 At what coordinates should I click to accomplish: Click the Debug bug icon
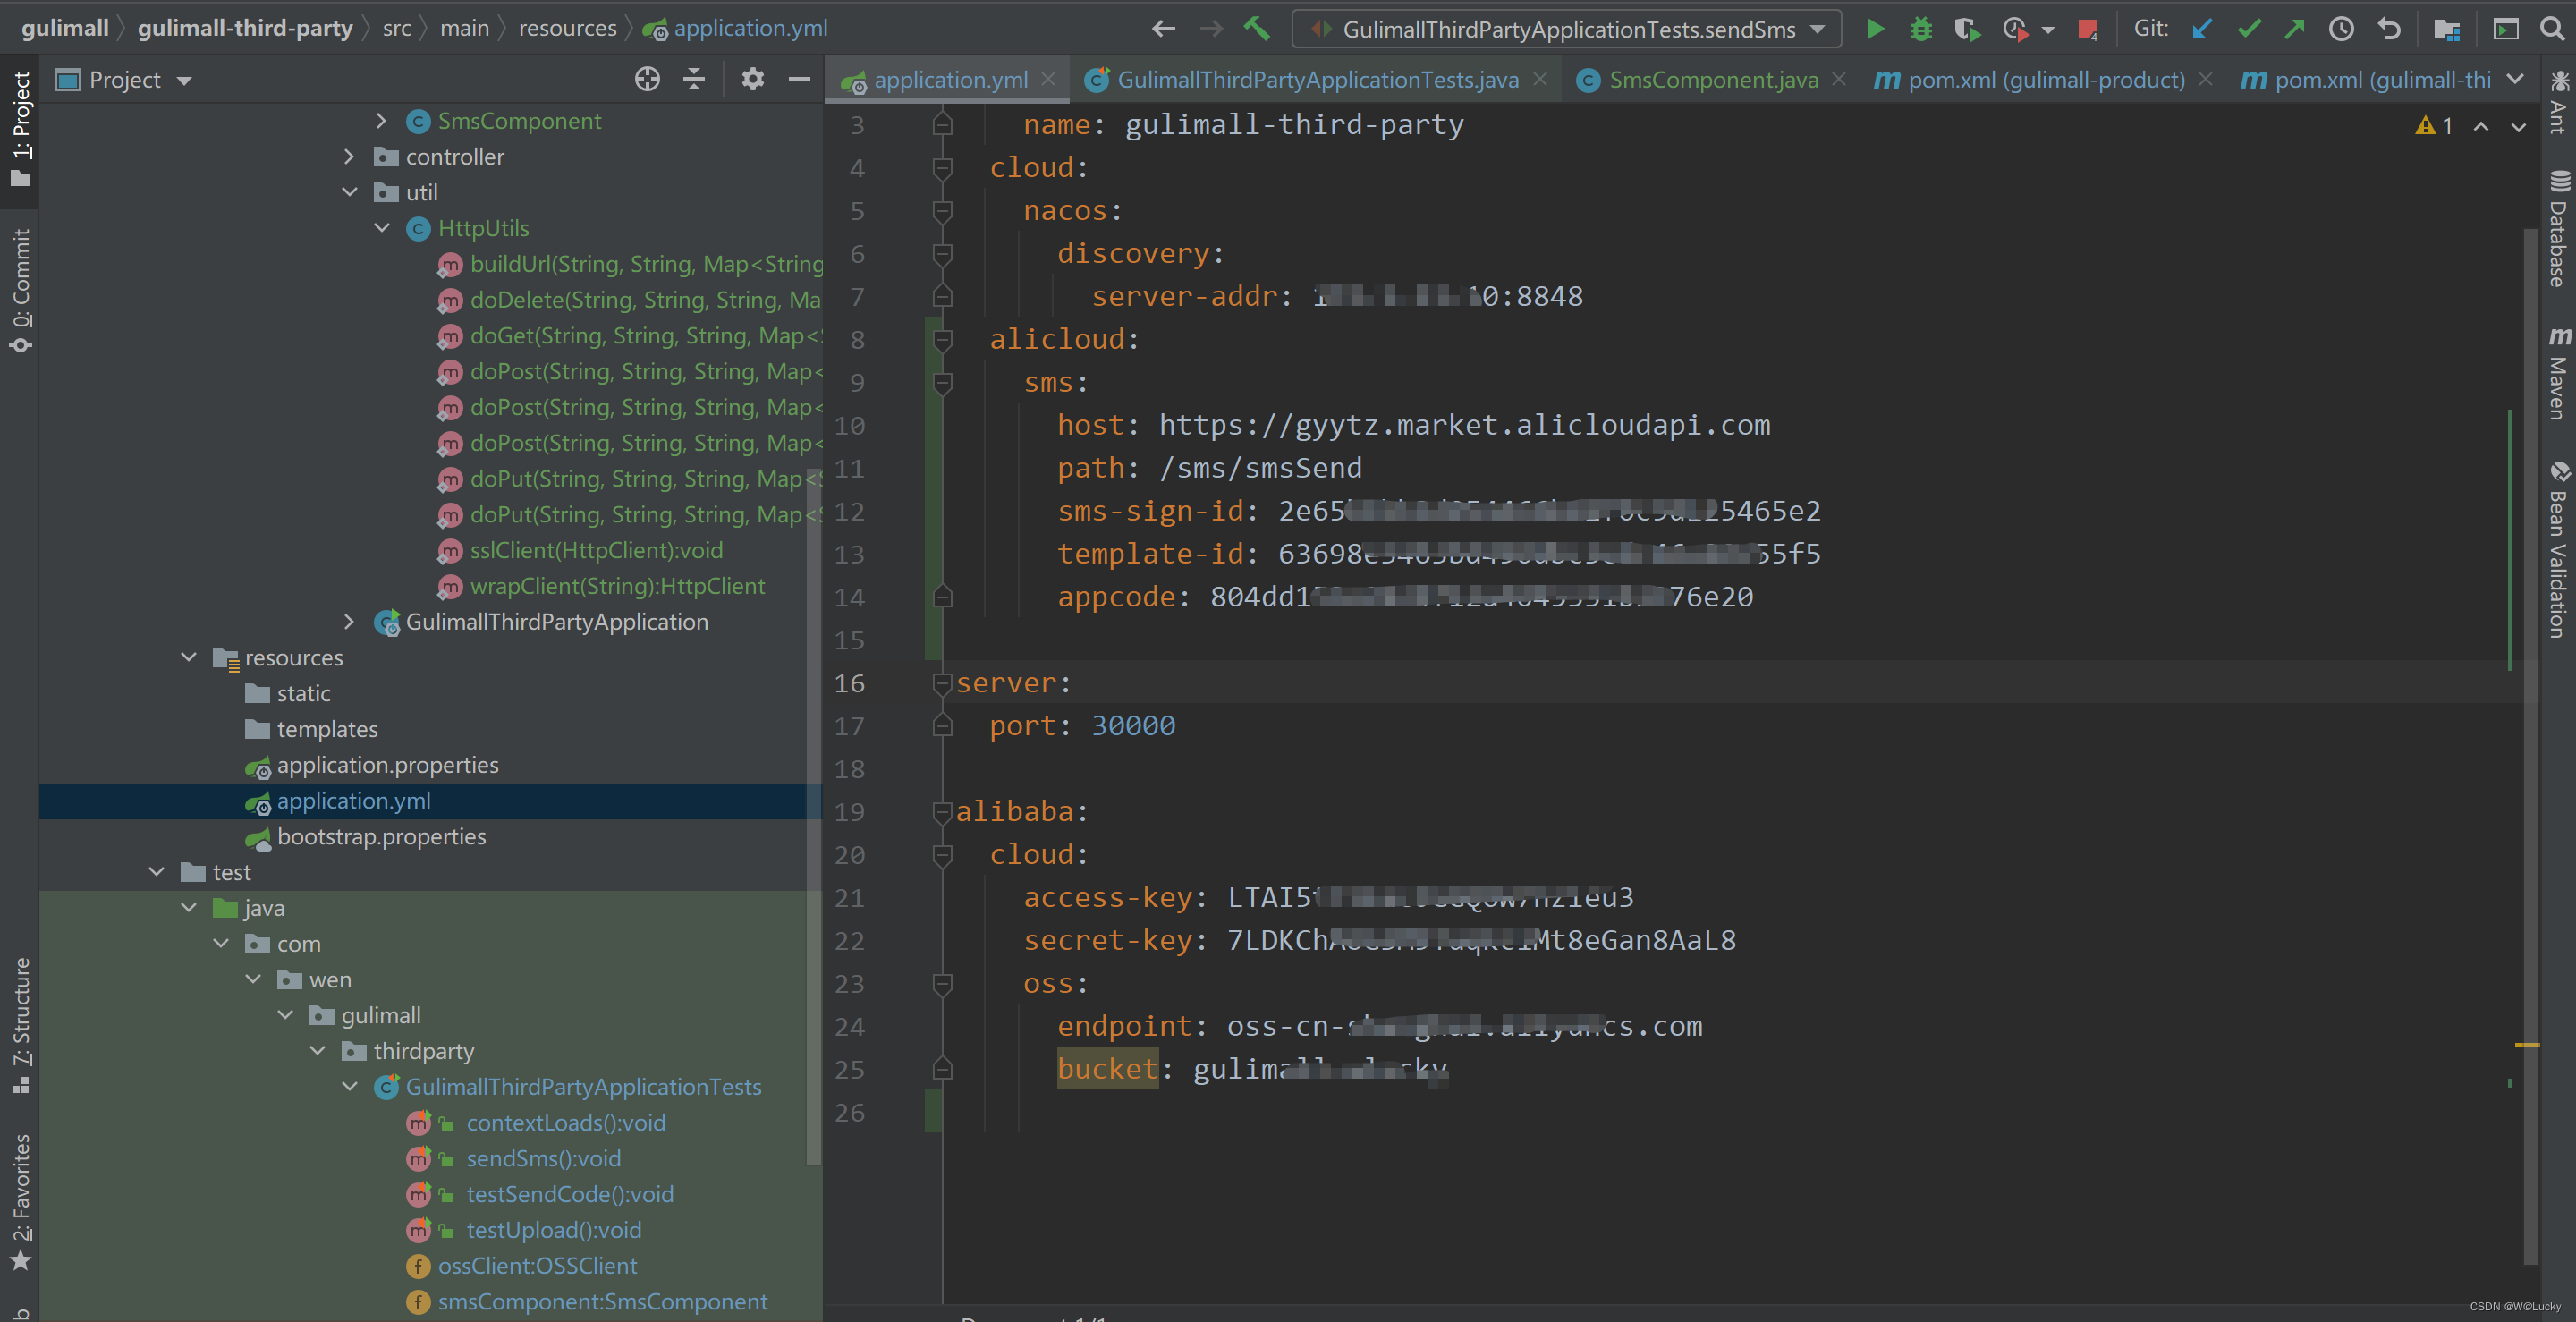tap(1920, 29)
